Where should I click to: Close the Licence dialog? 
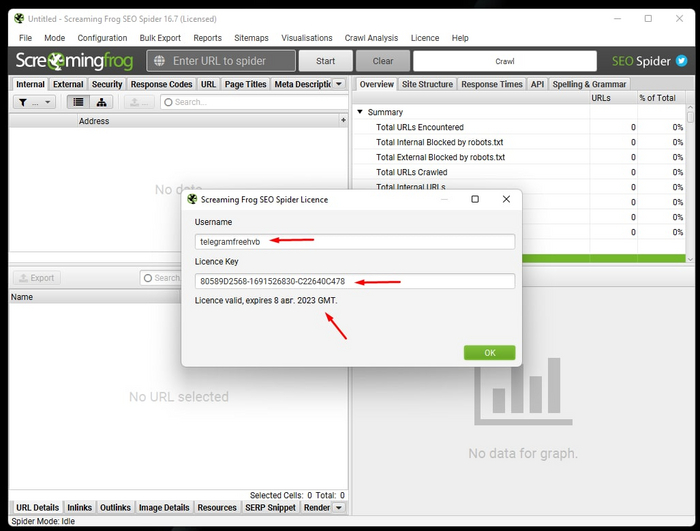pyautogui.click(x=506, y=199)
